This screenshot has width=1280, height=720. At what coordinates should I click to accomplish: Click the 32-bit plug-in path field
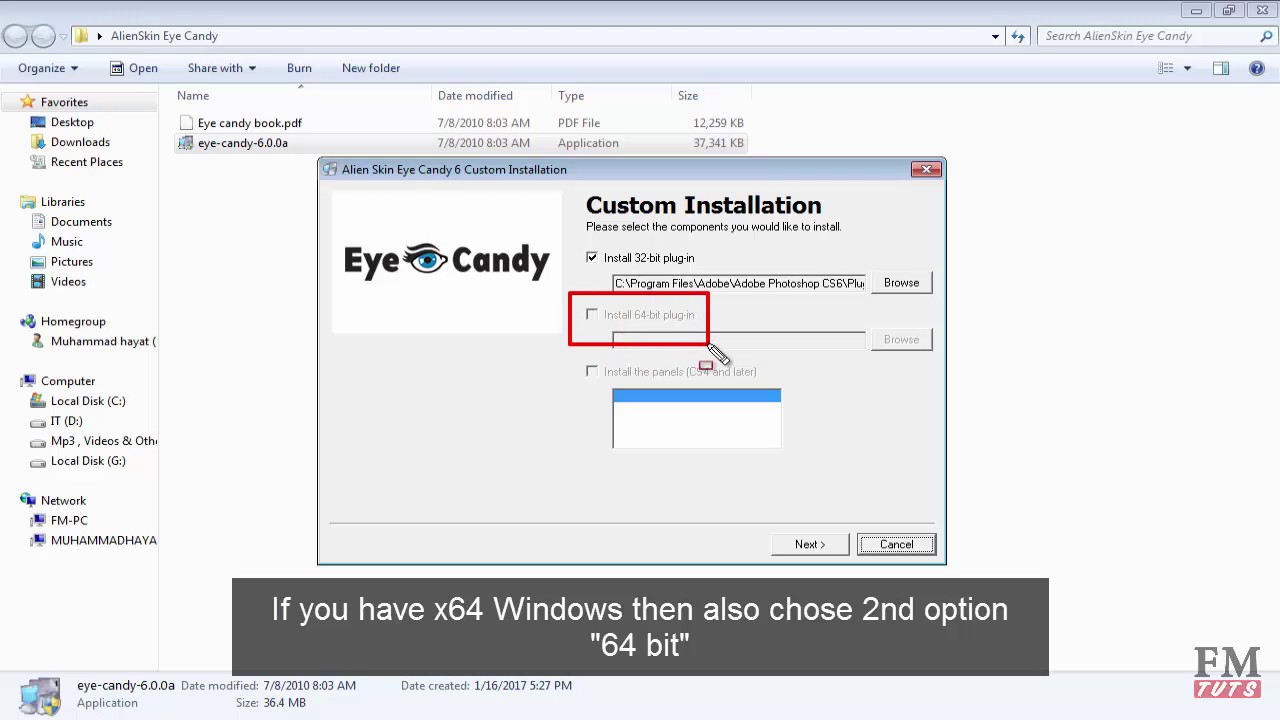coord(739,283)
